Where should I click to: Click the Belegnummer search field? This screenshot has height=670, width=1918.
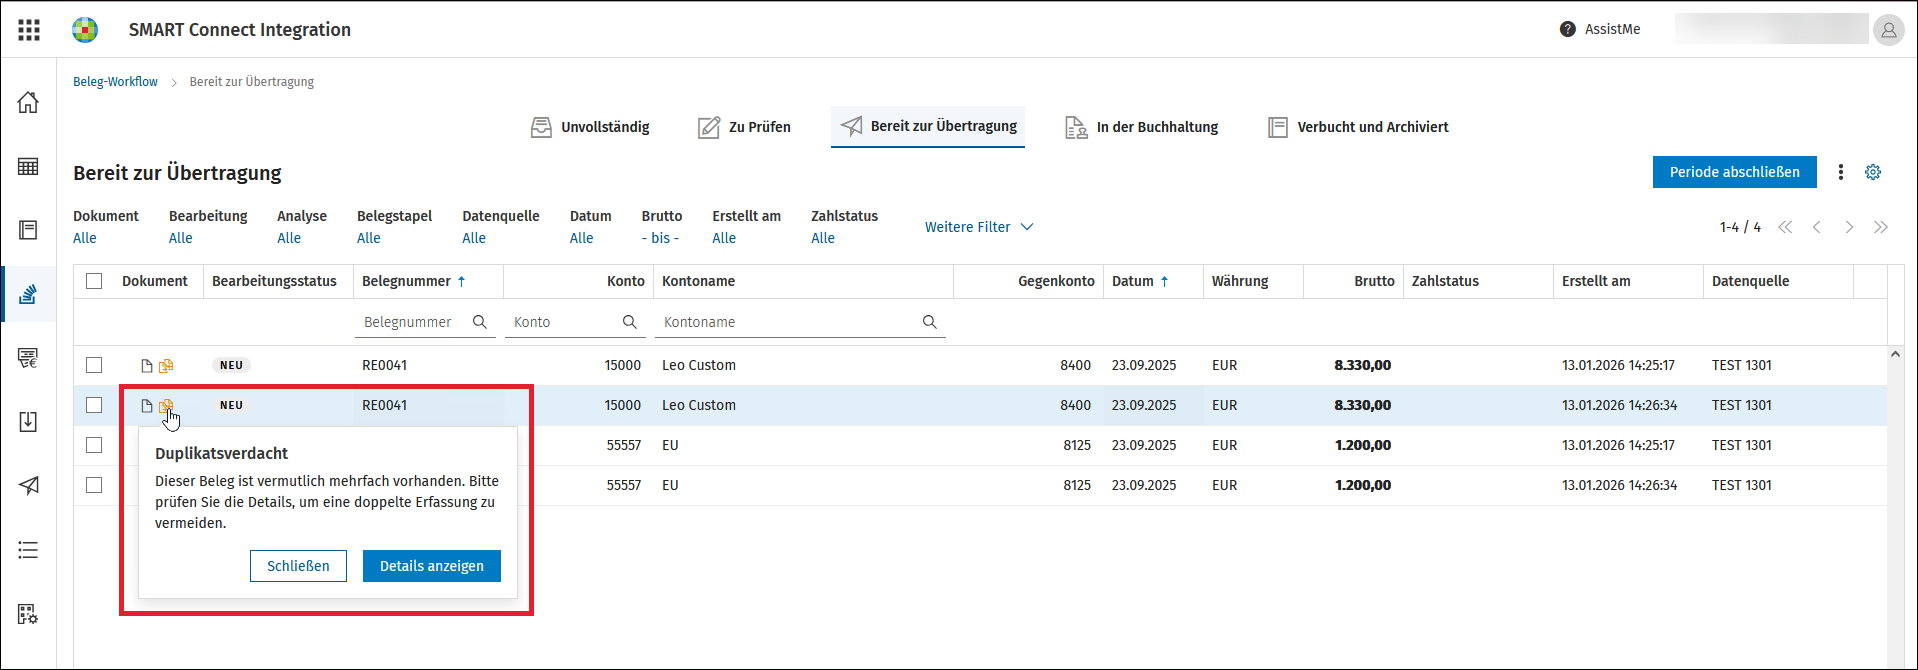click(425, 322)
